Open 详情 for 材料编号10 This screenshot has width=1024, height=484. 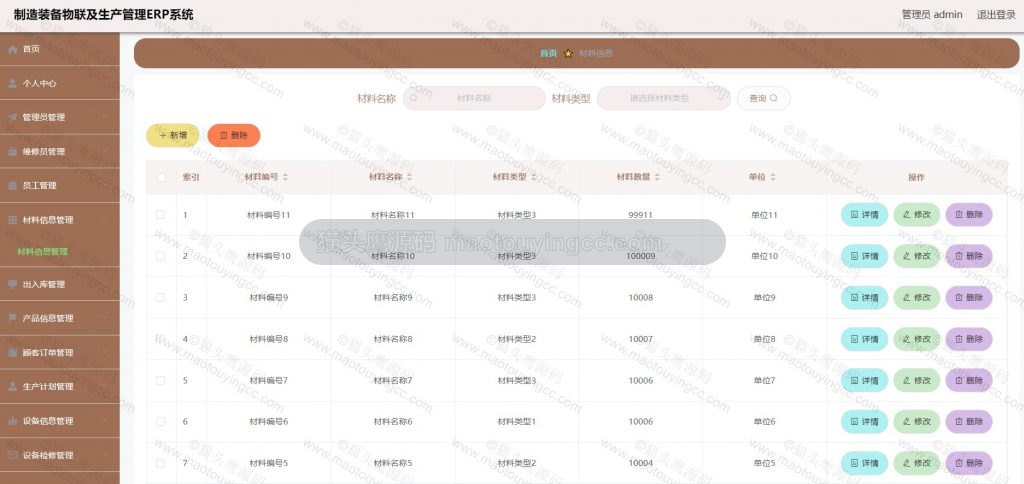tap(864, 256)
